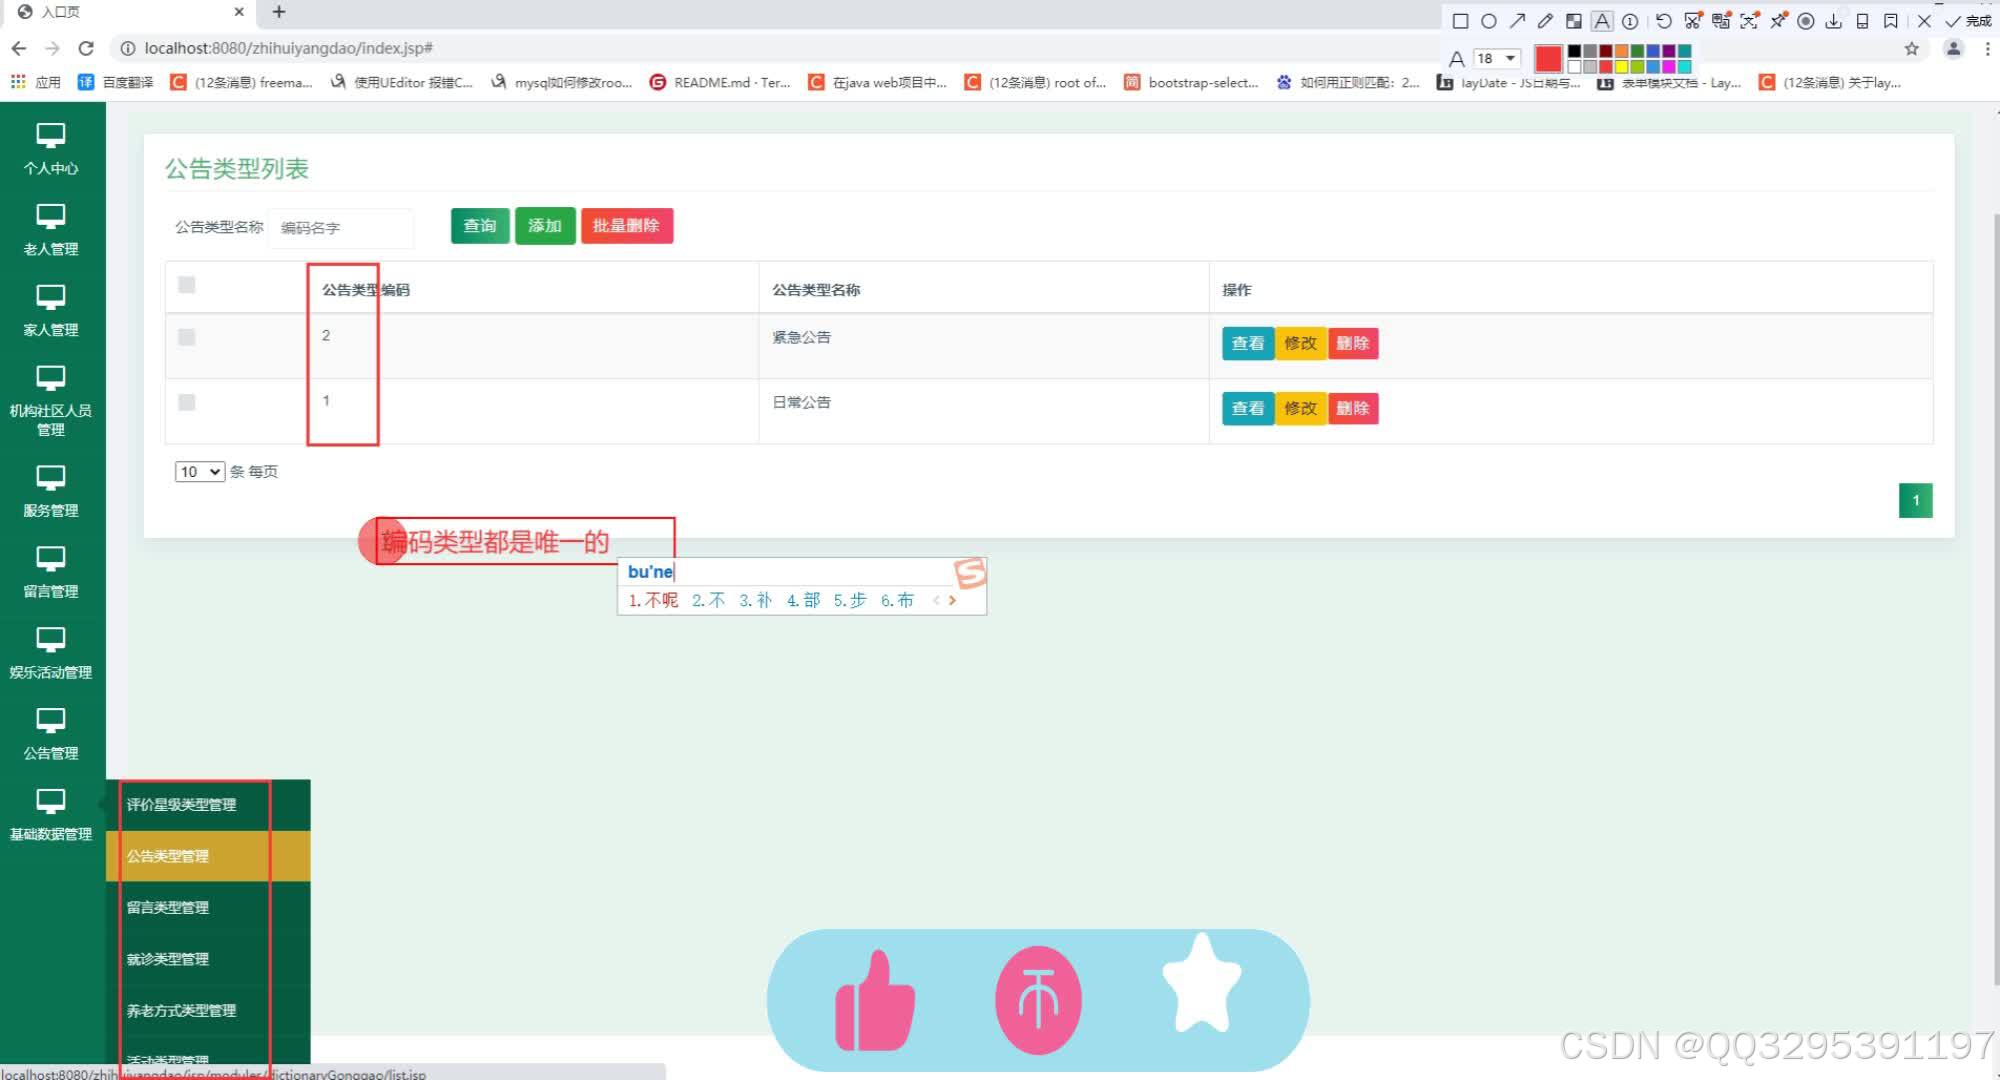
Task: Click the 批量删除 button
Action: (x=626, y=225)
